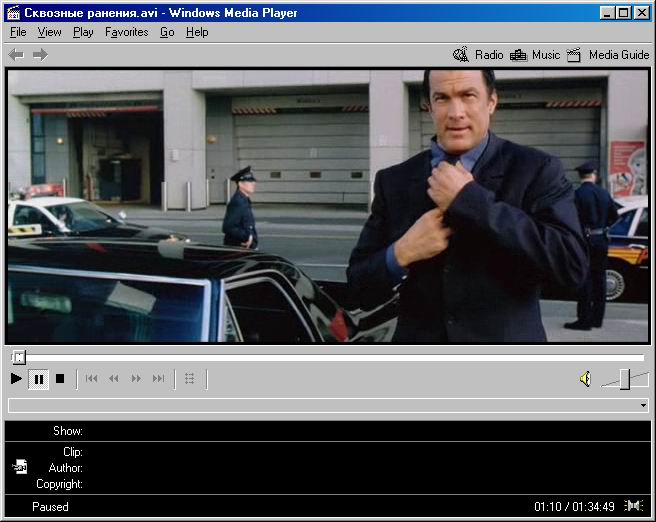Maximize the Windows Media Player window
The width and height of the screenshot is (656, 522).
623,13
